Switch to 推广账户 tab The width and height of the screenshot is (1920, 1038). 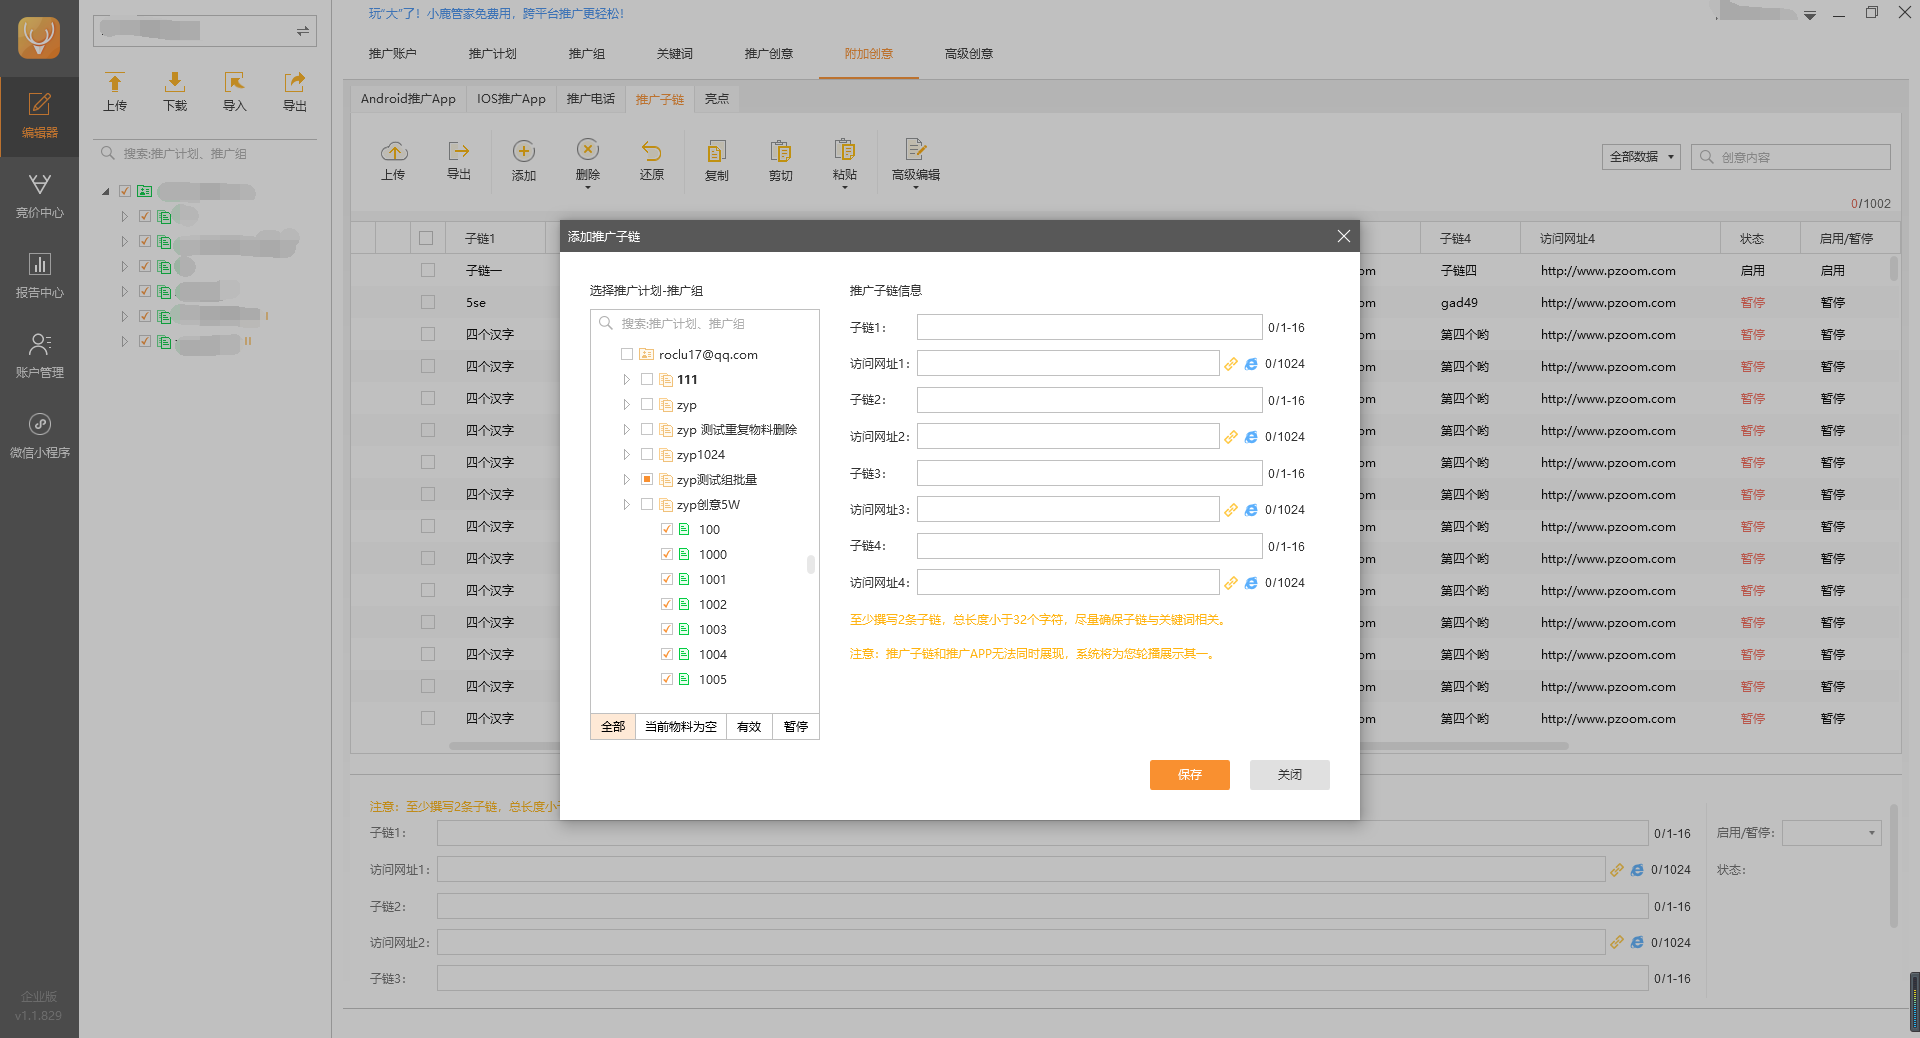tap(392, 54)
